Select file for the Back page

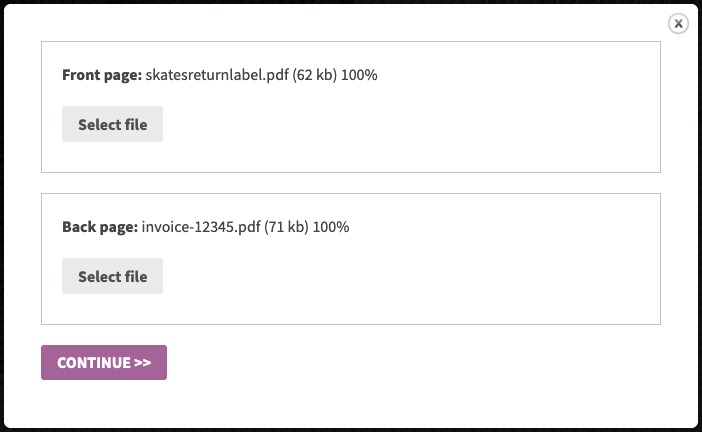pos(112,276)
